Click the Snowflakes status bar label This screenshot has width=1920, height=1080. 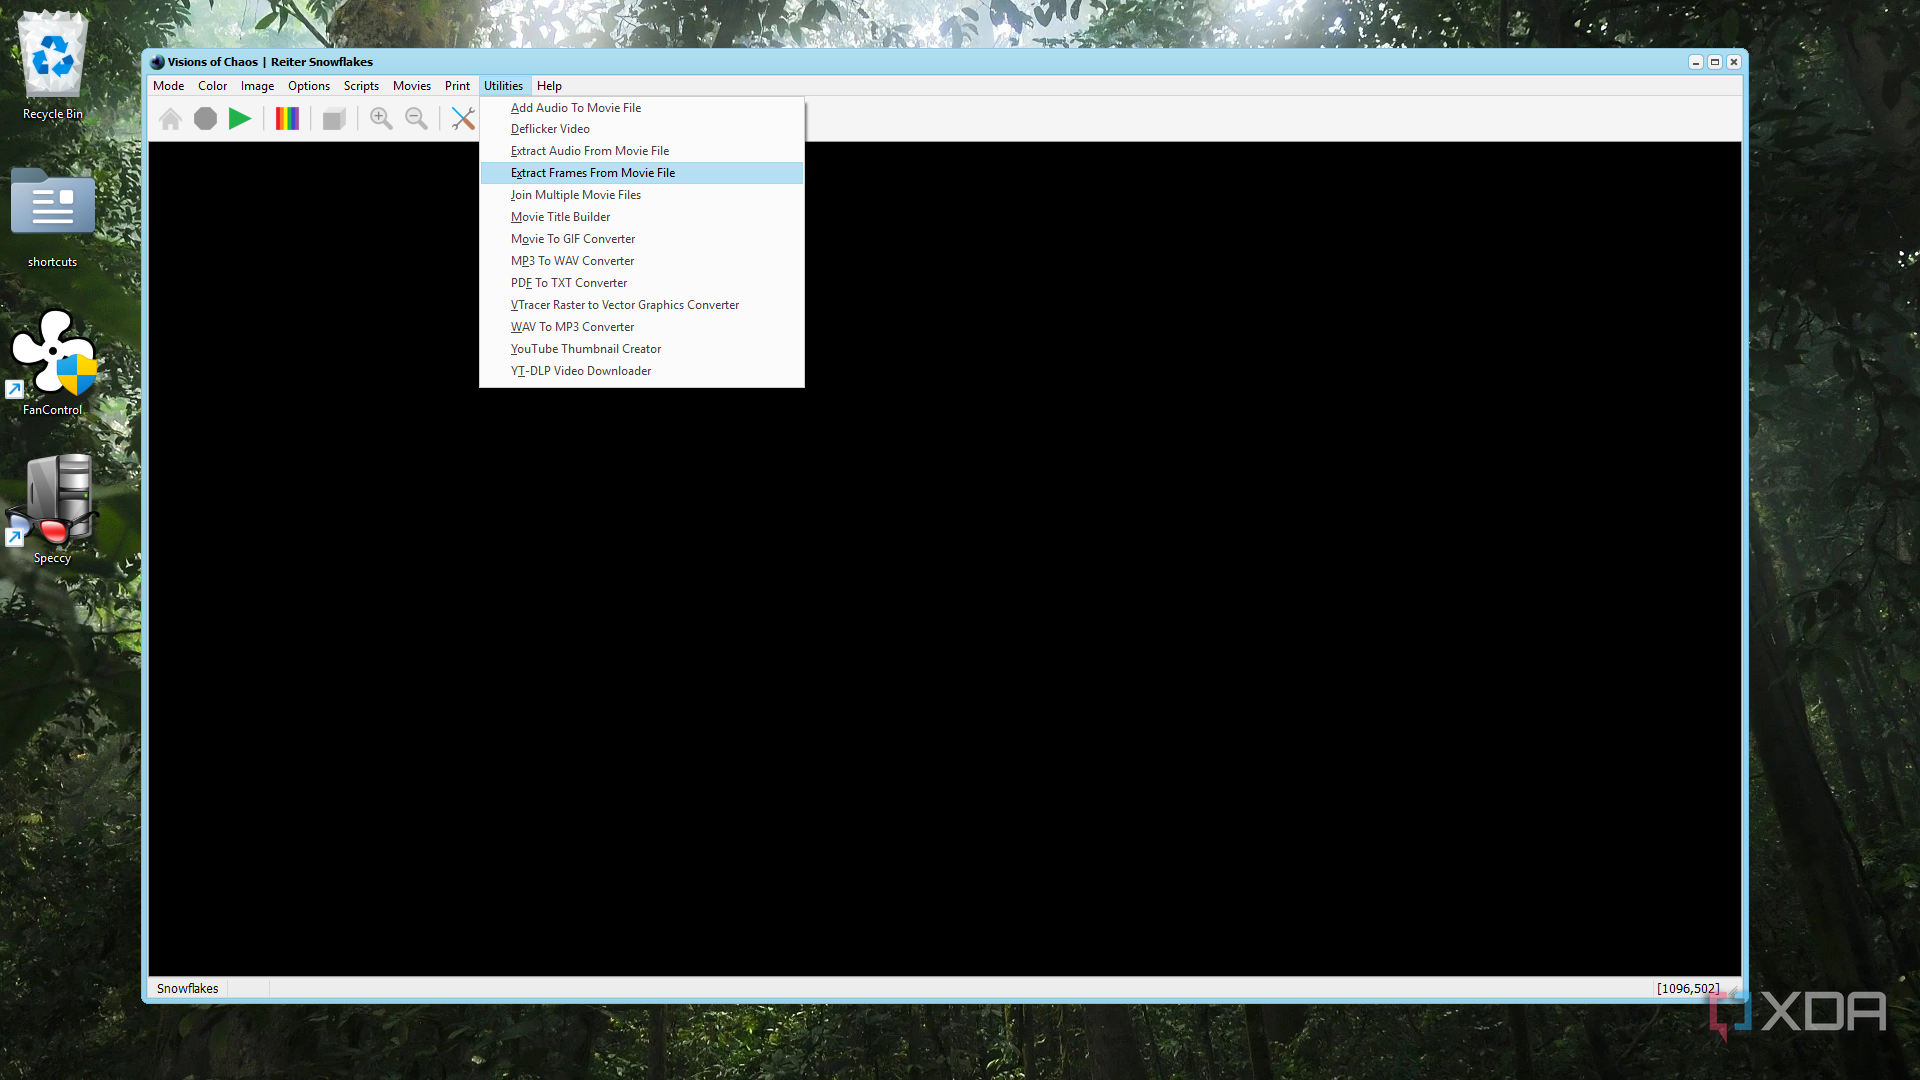point(187,988)
